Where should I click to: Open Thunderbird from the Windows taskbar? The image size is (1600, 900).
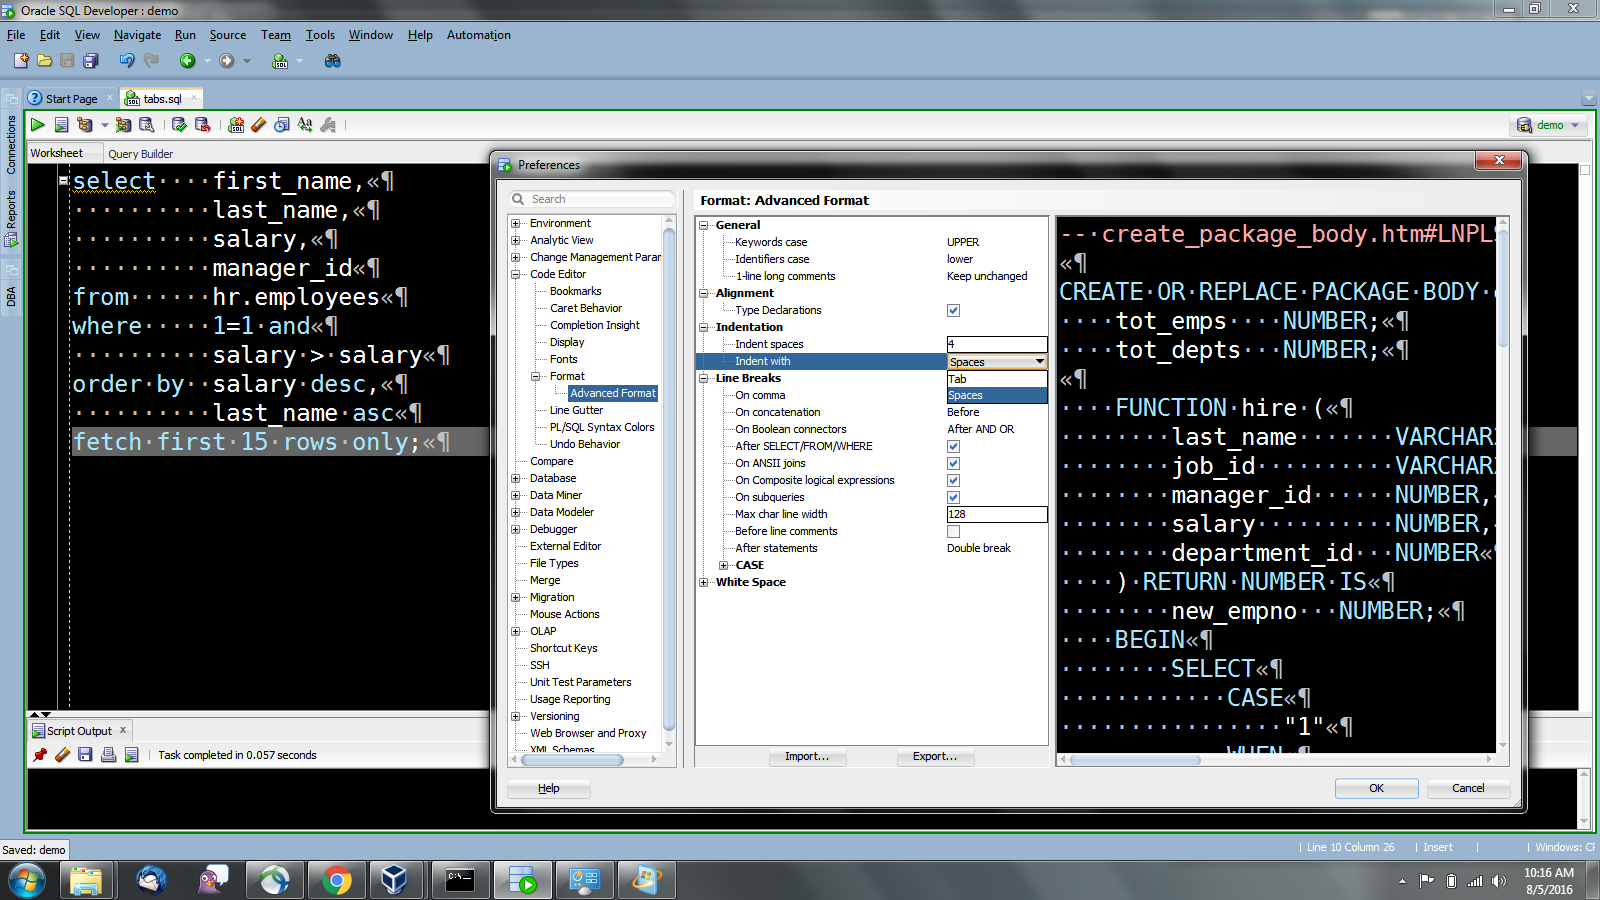coord(152,880)
